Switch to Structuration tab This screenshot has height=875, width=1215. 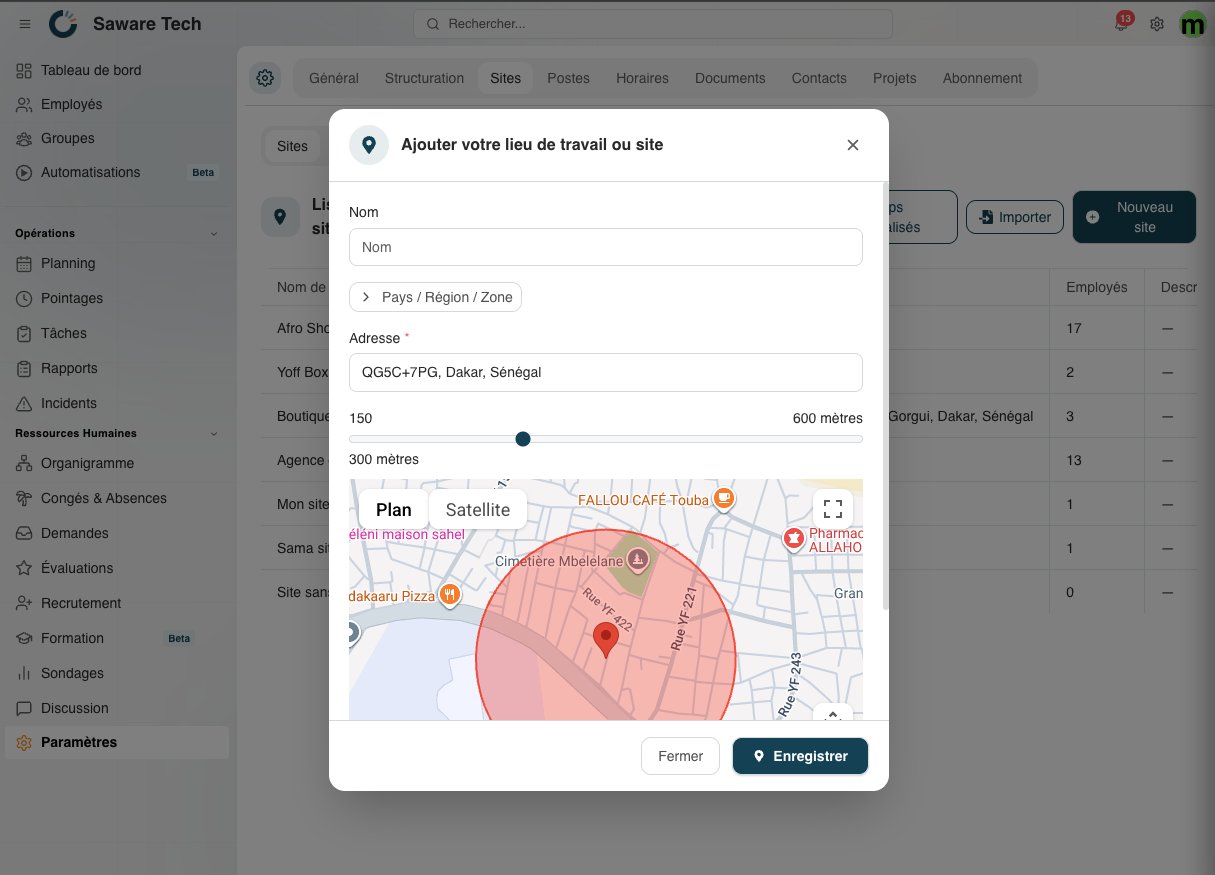point(424,78)
